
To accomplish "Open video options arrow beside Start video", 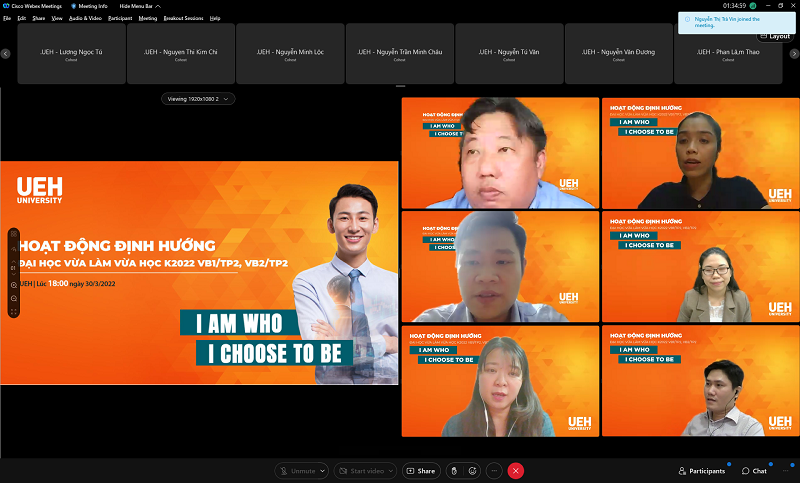I will click(391, 471).
